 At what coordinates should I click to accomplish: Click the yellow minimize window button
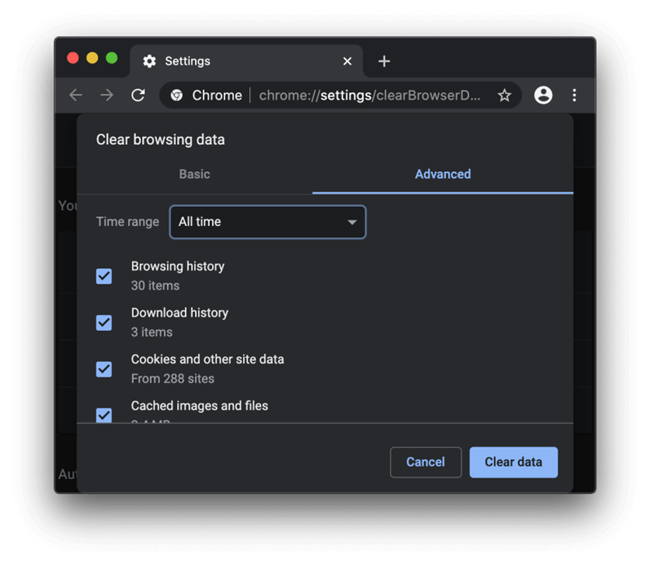[x=92, y=58]
